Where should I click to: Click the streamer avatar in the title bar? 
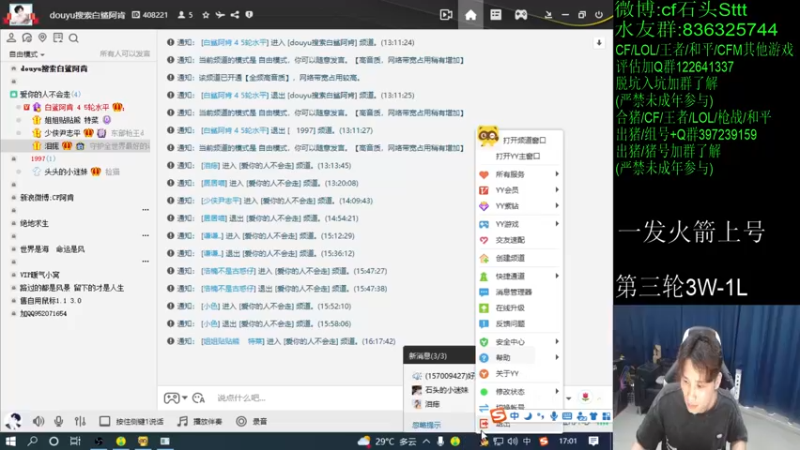[x=21, y=14]
